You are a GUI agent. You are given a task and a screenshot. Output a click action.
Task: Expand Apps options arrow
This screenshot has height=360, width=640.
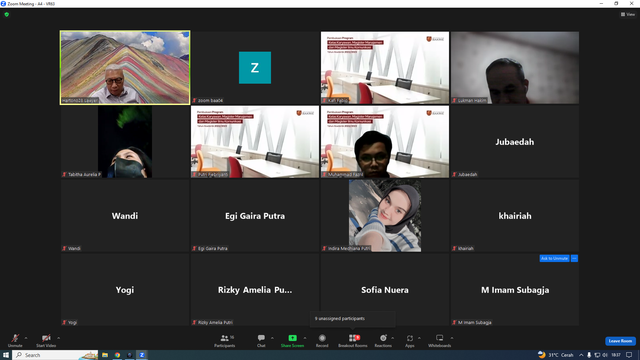419,338
